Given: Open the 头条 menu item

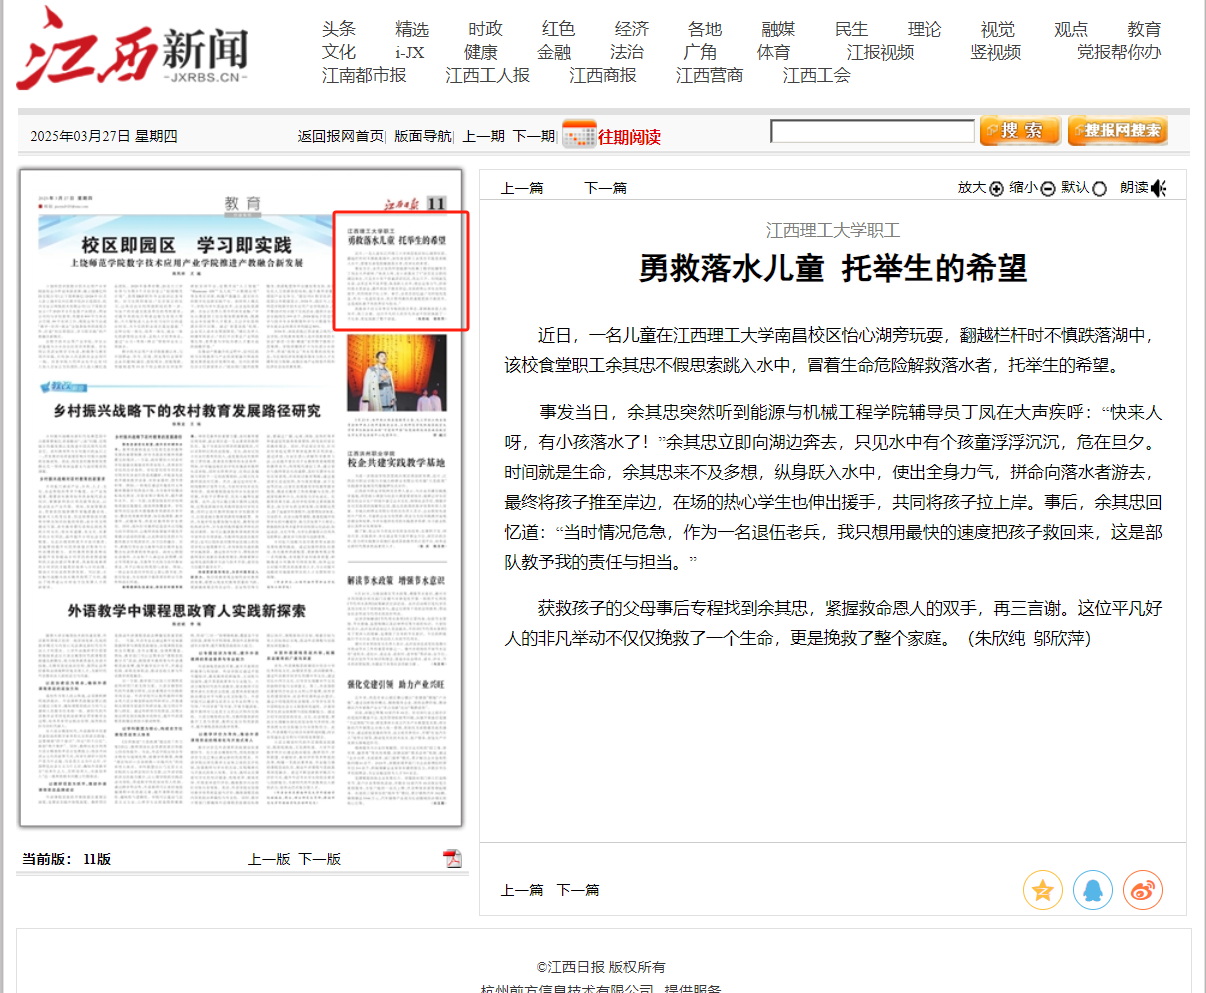Looking at the screenshot, I should [x=339, y=29].
